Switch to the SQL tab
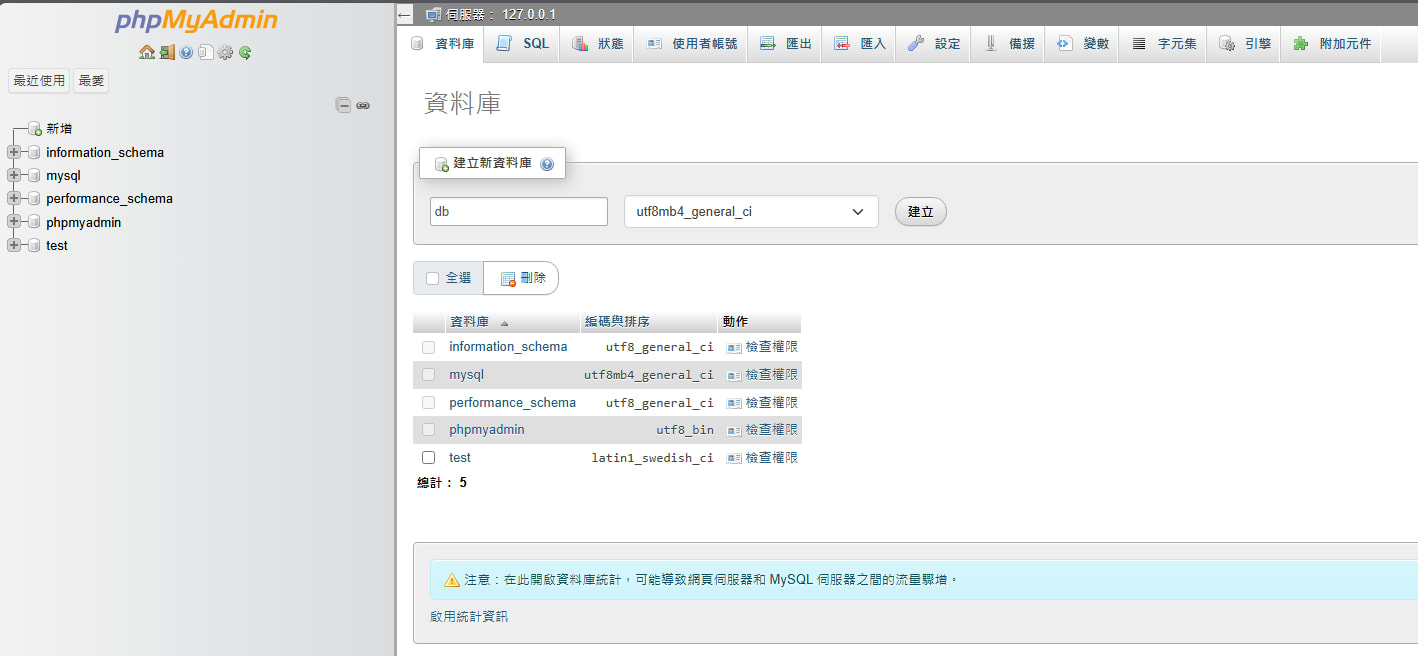The height and width of the screenshot is (656, 1418). pyautogui.click(x=522, y=44)
